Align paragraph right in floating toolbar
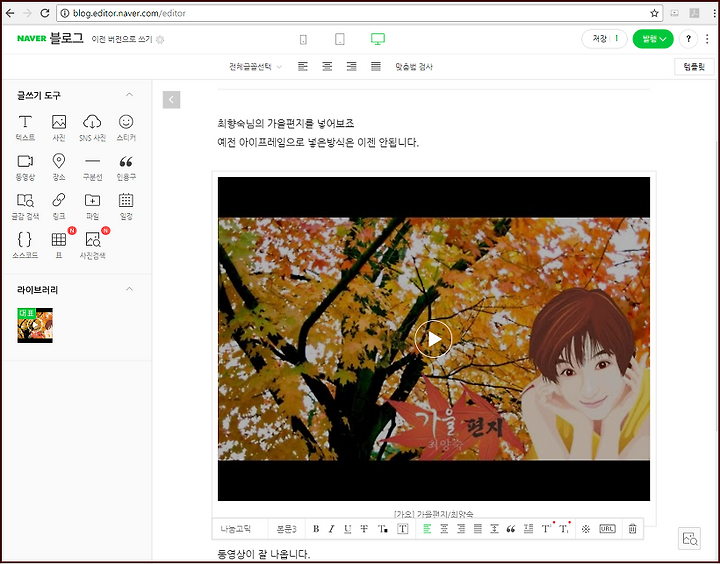The height and width of the screenshot is (564, 720). click(x=461, y=529)
